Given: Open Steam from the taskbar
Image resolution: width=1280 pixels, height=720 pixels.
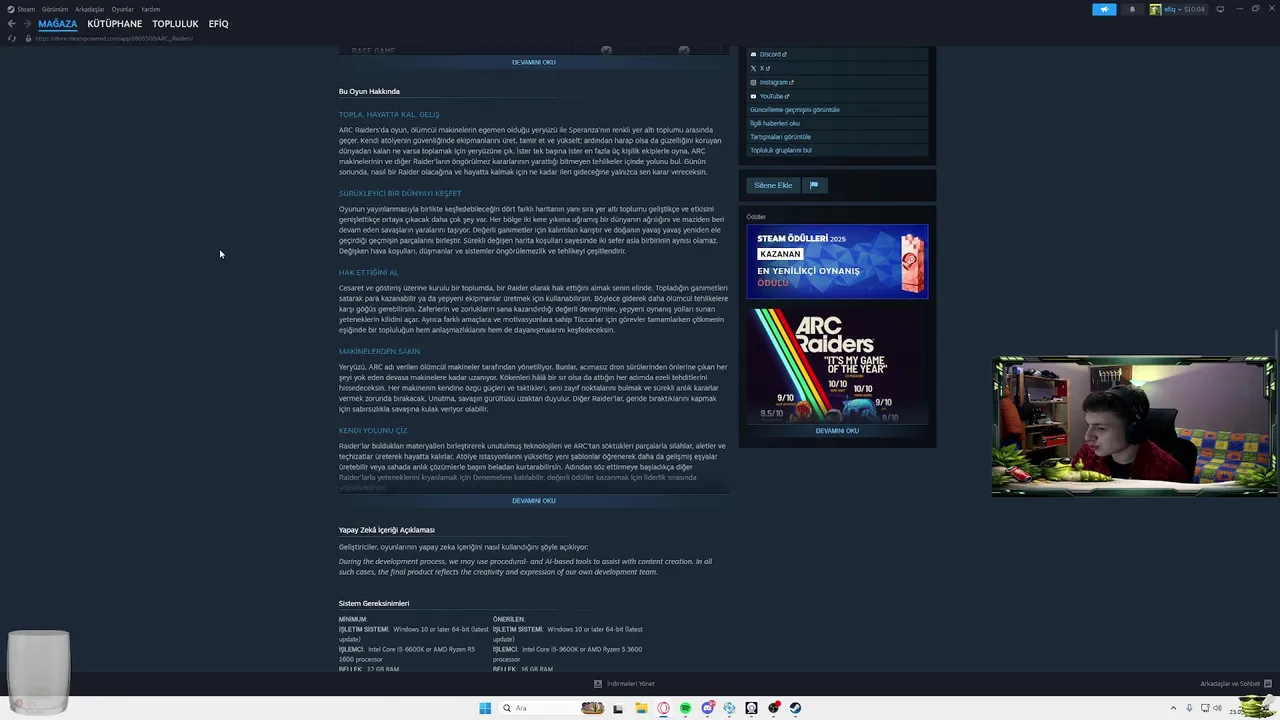Looking at the screenshot, I should [x=795, y=708].
